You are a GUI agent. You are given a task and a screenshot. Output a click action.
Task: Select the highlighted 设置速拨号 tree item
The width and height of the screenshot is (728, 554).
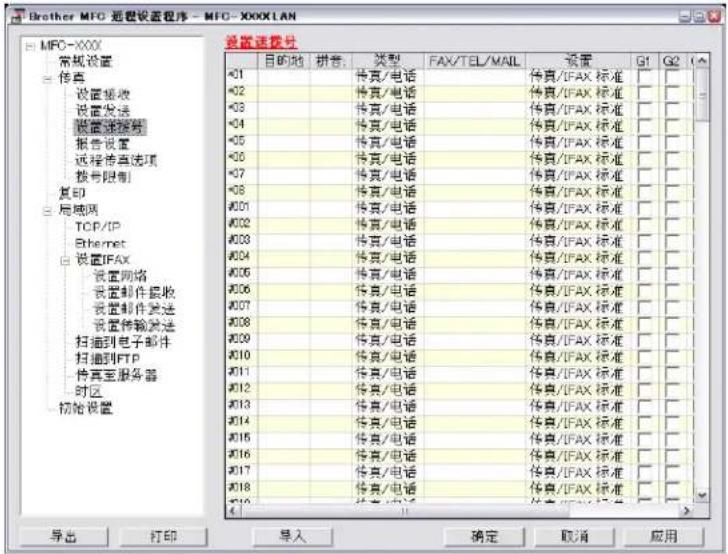click(x=110, y=127)
